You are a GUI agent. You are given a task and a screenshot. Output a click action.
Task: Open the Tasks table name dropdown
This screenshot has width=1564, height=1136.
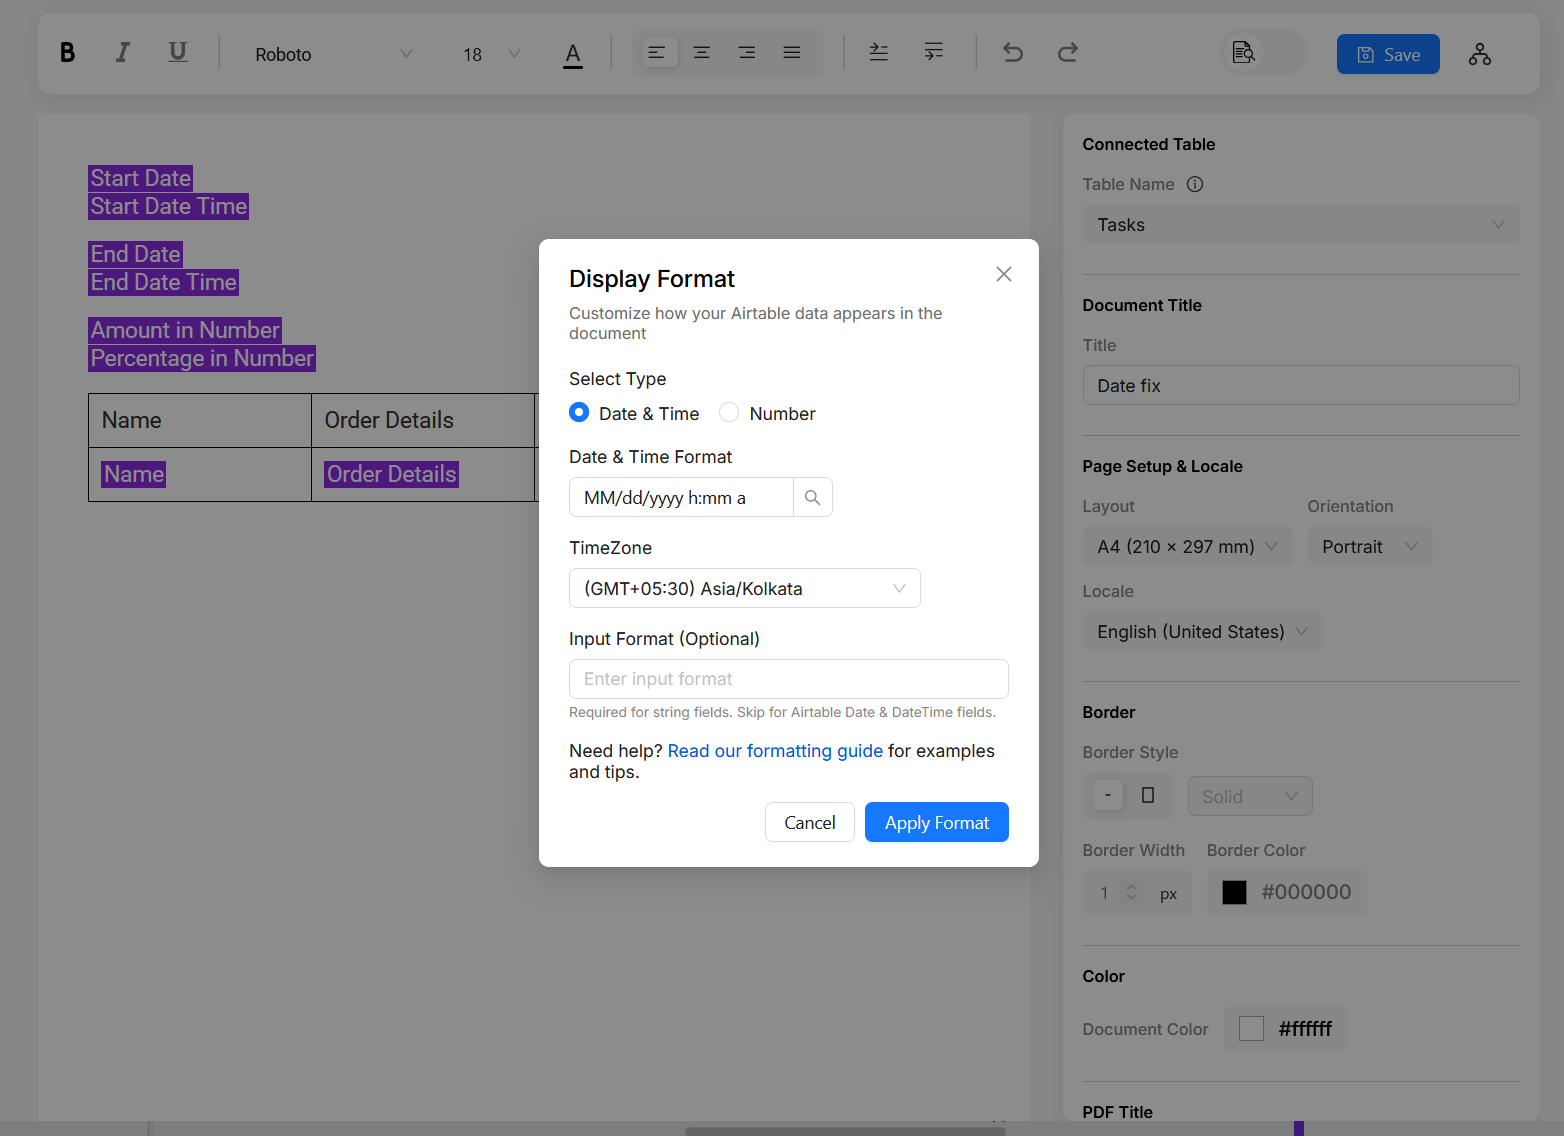pyautogui.click(x=1301, y=225)
